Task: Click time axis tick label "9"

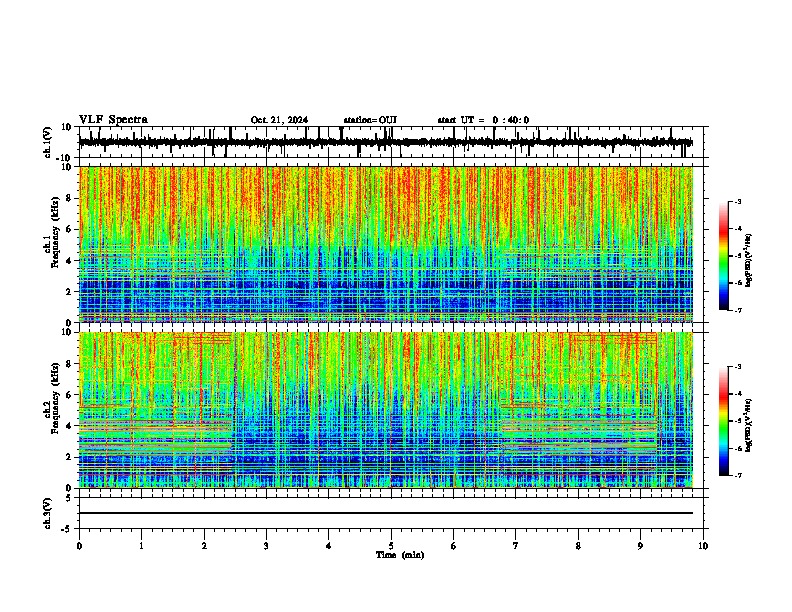Action: click(640, 546)
